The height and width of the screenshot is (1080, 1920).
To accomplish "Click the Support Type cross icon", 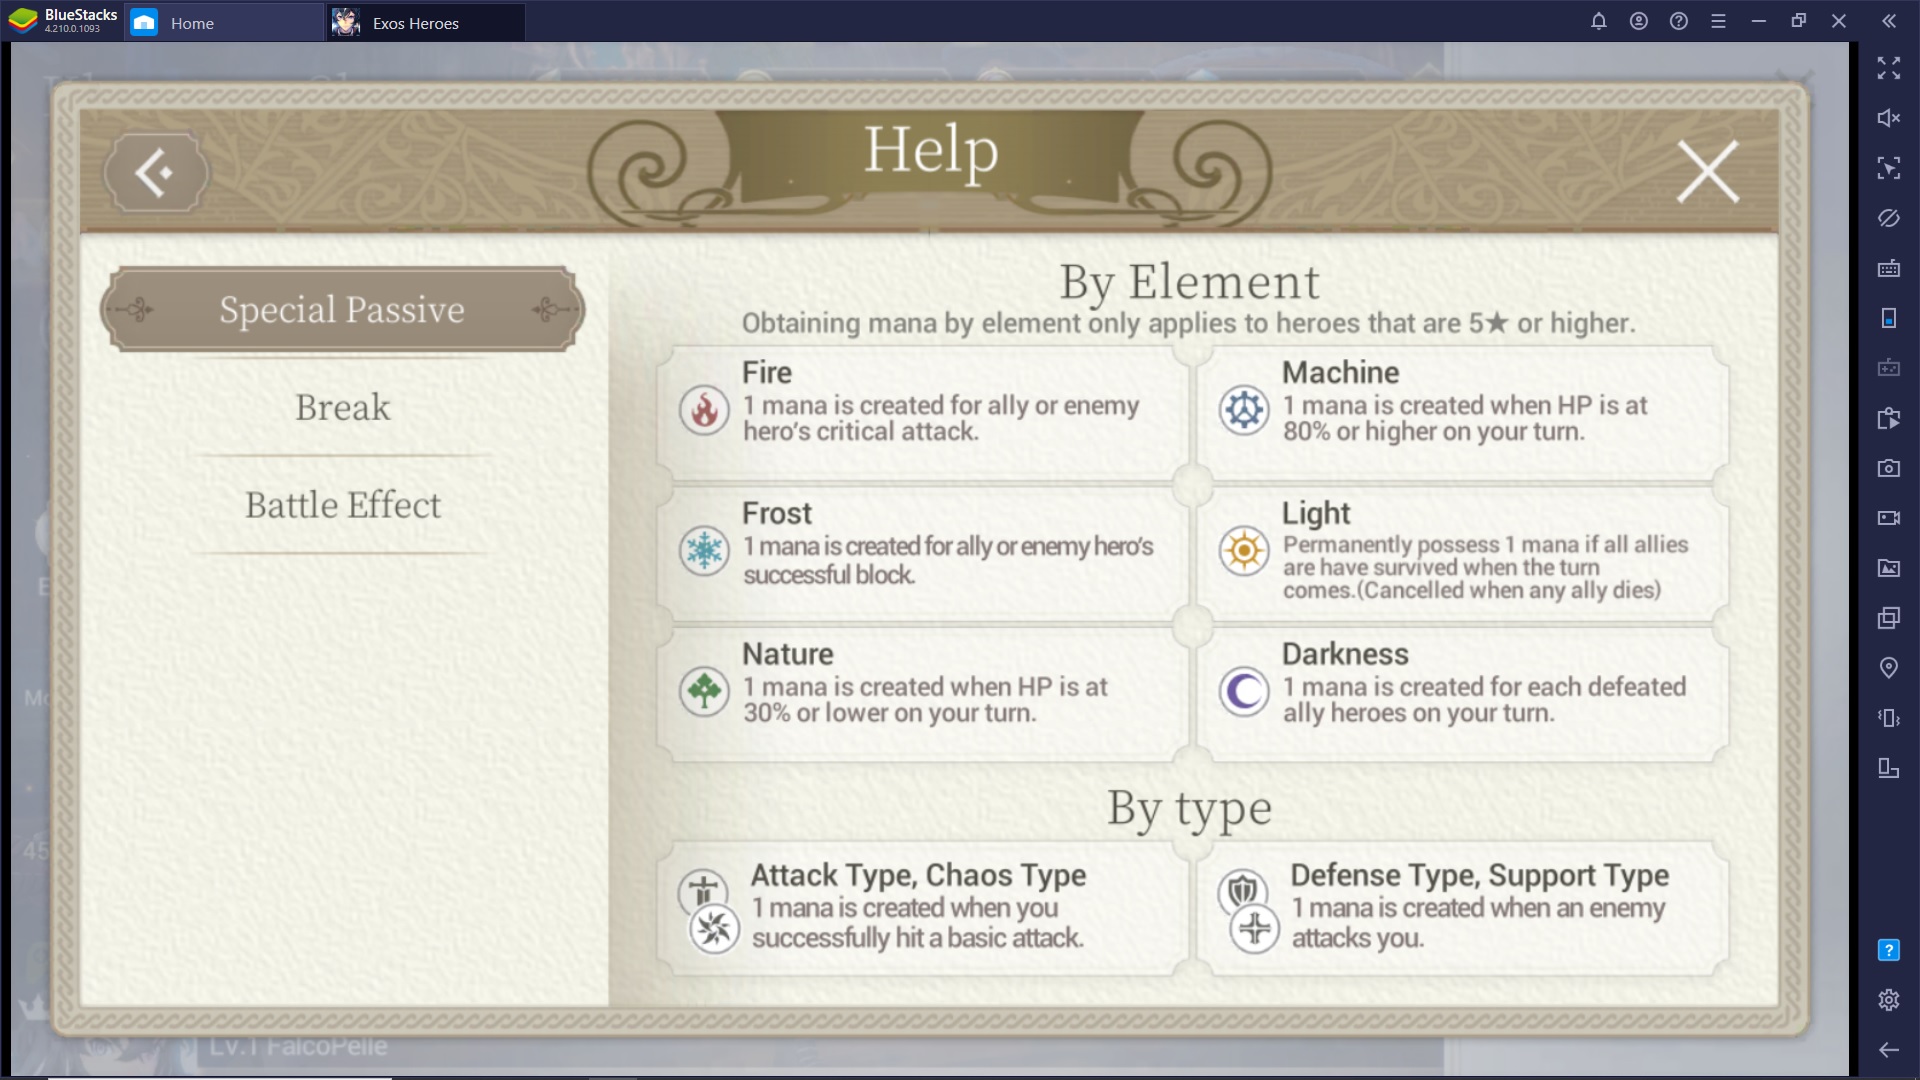I will 1255,929.
